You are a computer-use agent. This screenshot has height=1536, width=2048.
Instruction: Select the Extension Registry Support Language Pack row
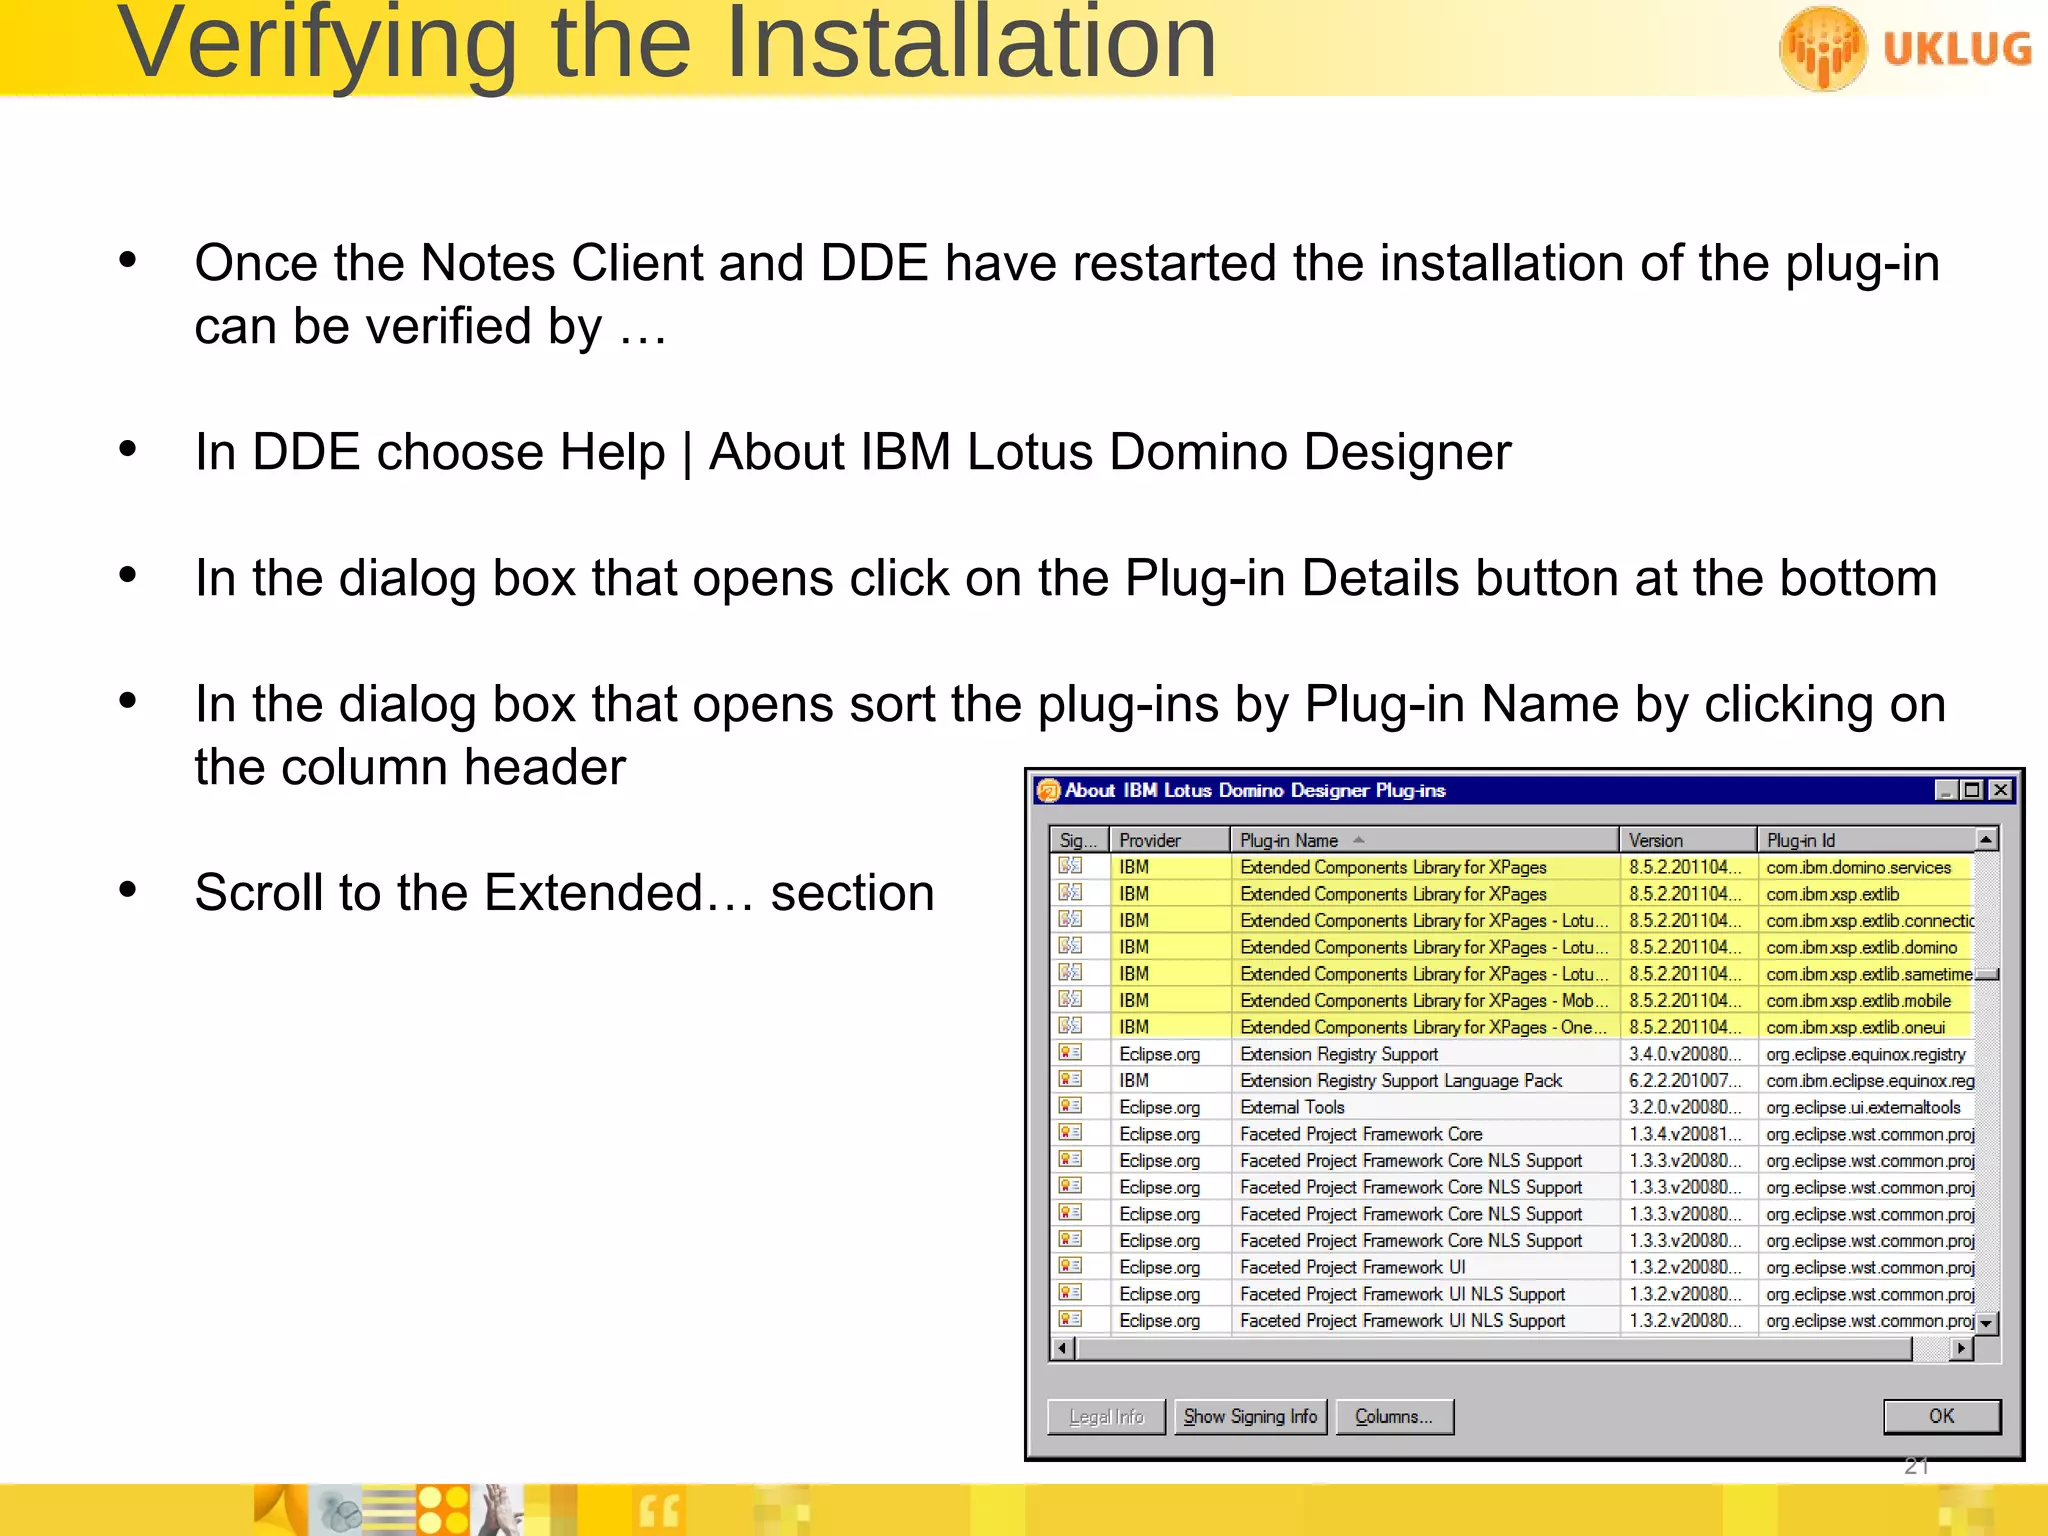click(x=1512, y=1080)
